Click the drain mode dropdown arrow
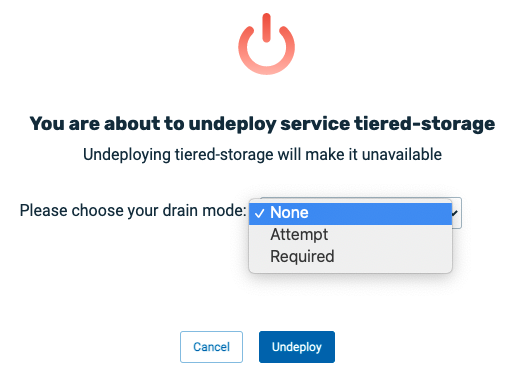 pos(455,213)
